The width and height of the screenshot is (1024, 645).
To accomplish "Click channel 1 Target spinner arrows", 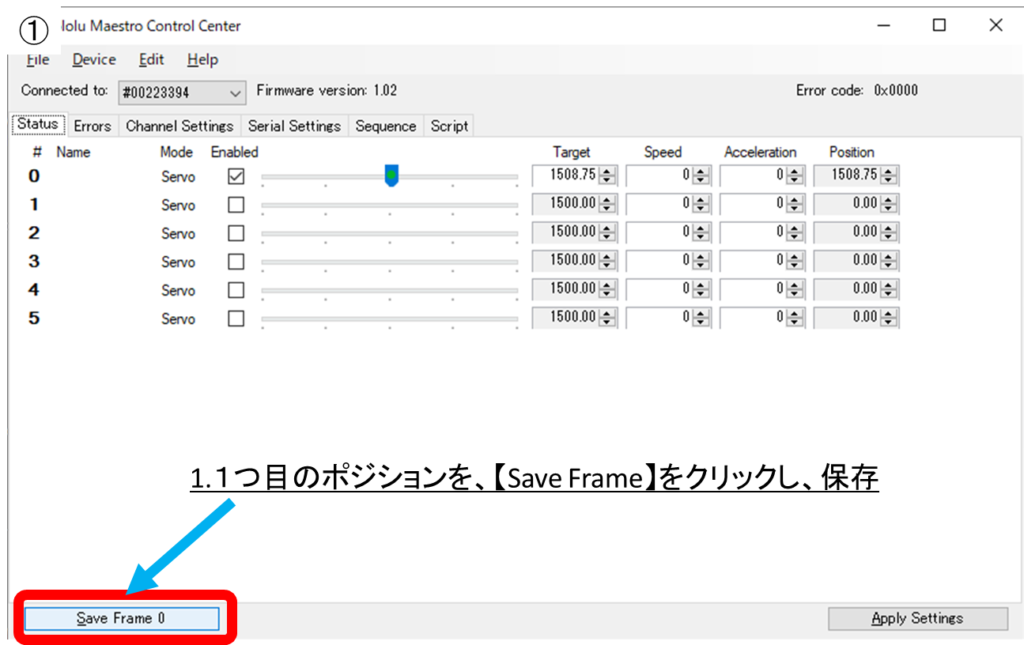I will pyautogui.click(x=607, y=204).
